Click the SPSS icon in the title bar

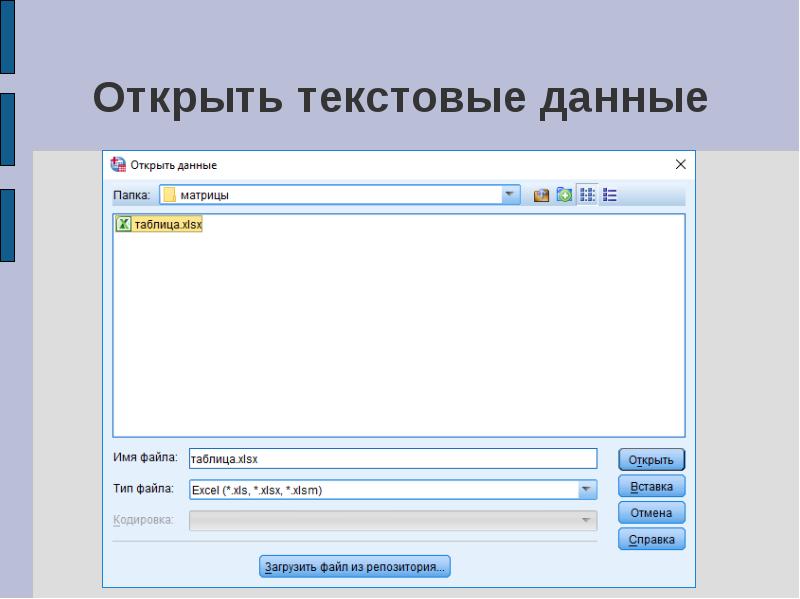(118, 165)
